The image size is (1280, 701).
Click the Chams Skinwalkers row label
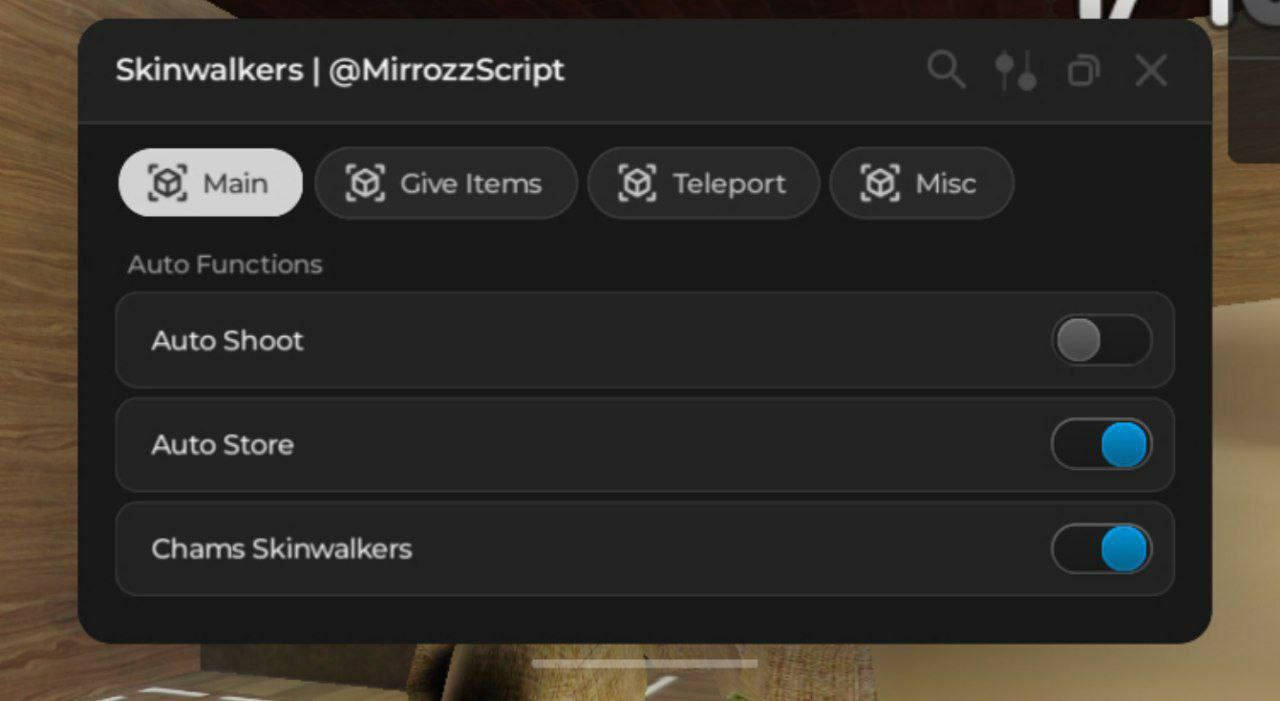click(281, 549)
